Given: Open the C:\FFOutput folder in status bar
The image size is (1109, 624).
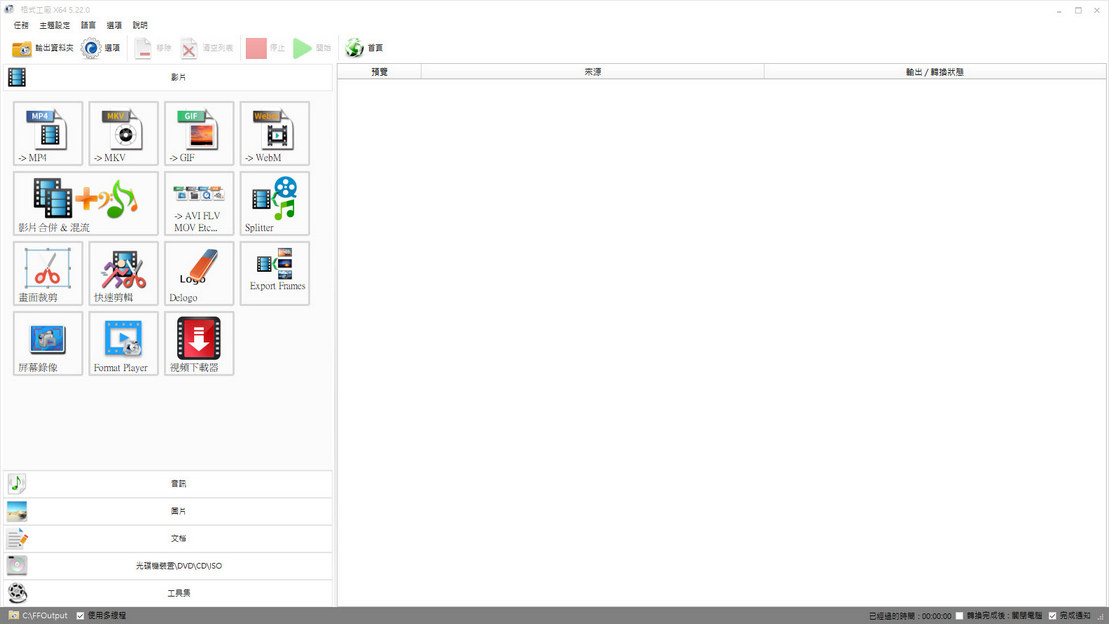Looking at the screenshot, I should (38, 616).
